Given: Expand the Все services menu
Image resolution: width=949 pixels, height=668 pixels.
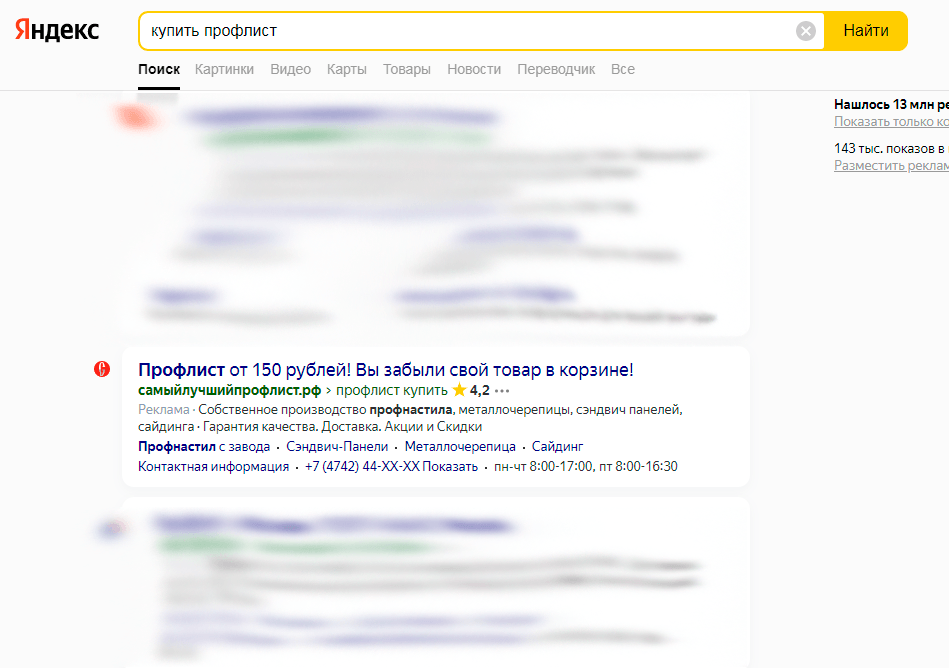Looking at the screenshot, I should pyautogui.click(x=623, y=70).
